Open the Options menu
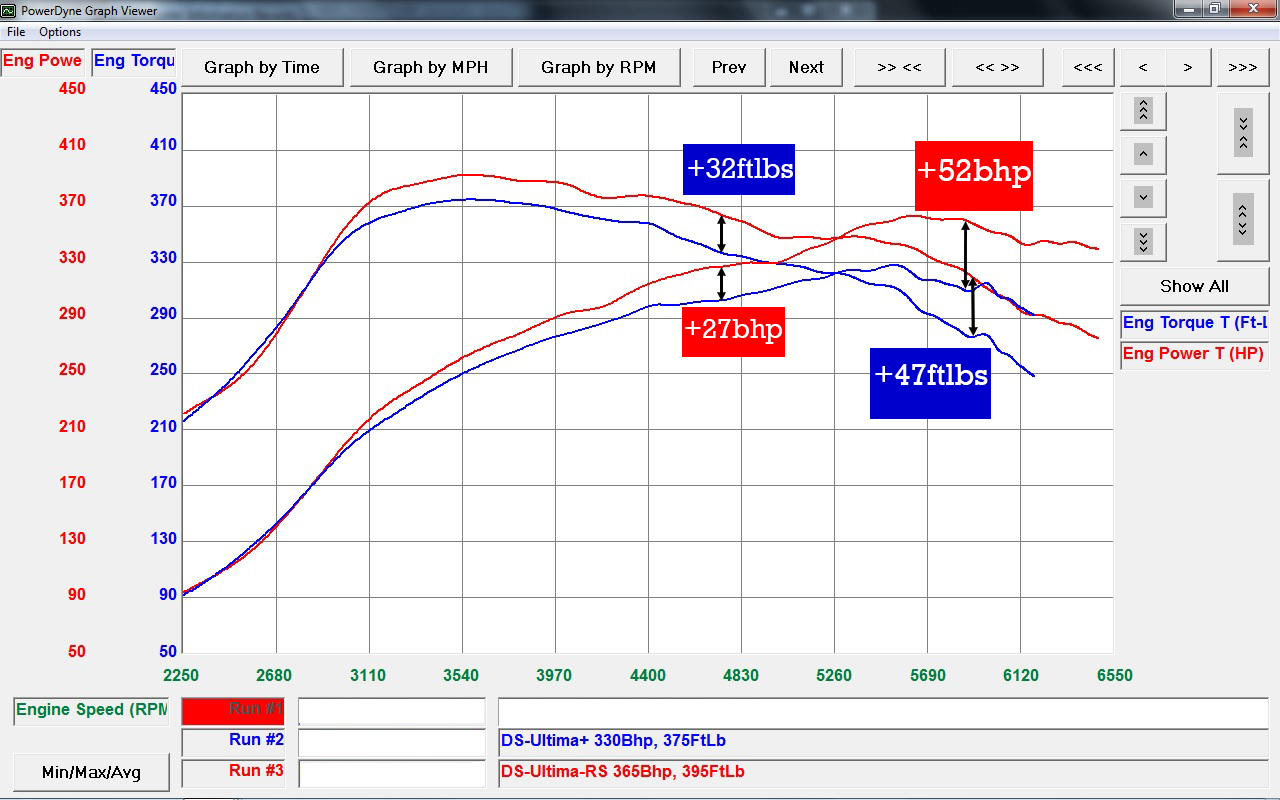1280x800 pixels. 60,32
